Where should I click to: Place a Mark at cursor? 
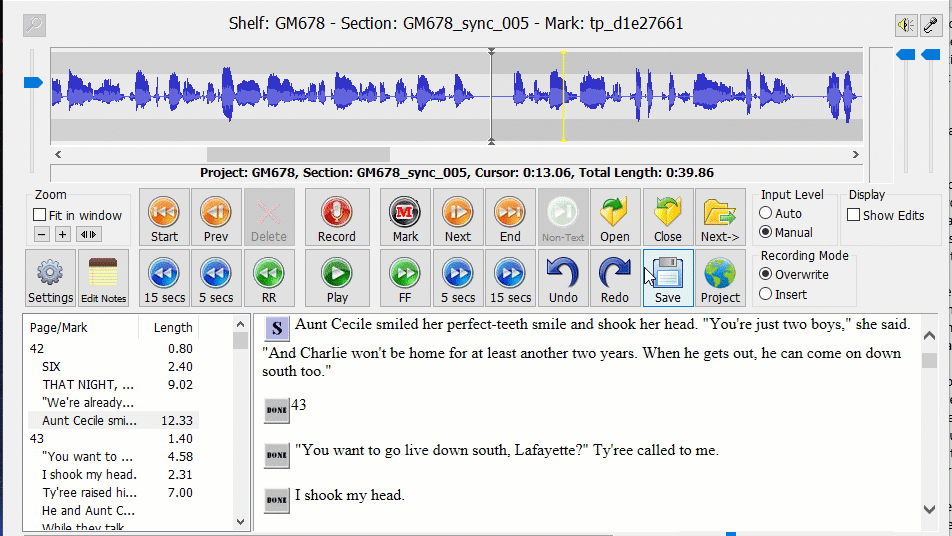point(405,217)
